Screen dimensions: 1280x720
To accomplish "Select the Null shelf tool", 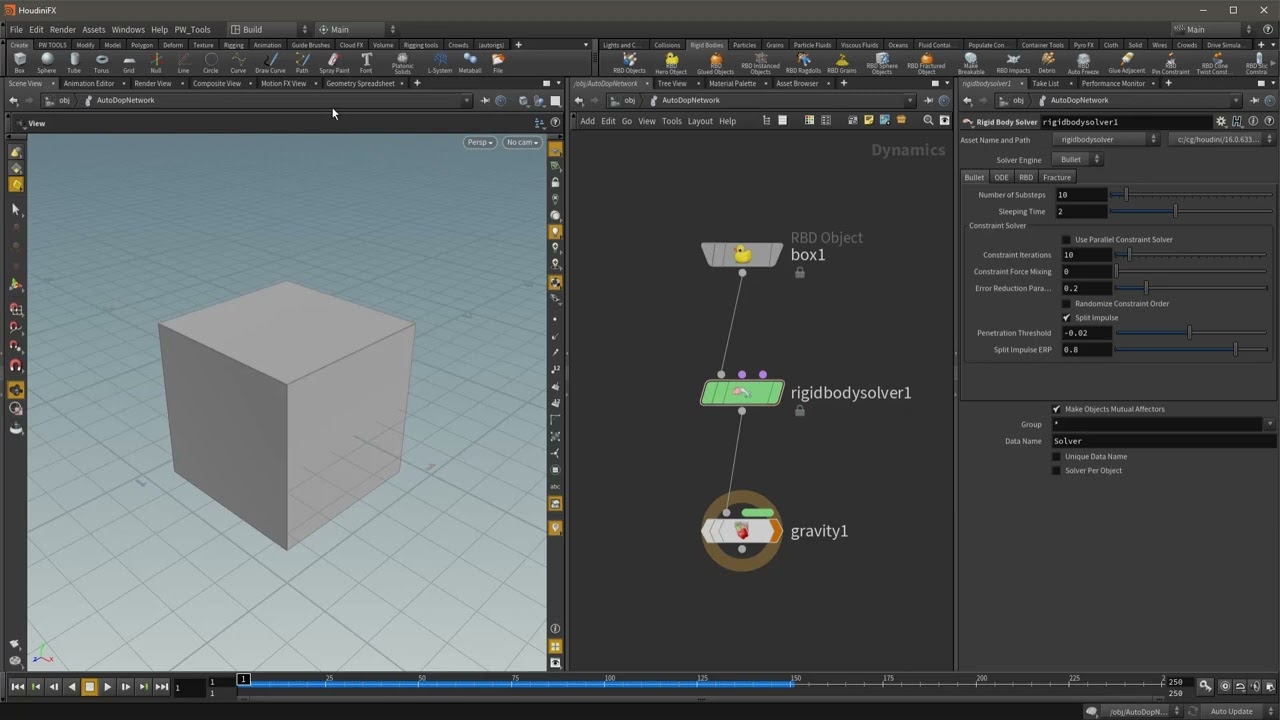I will [156, 63].
